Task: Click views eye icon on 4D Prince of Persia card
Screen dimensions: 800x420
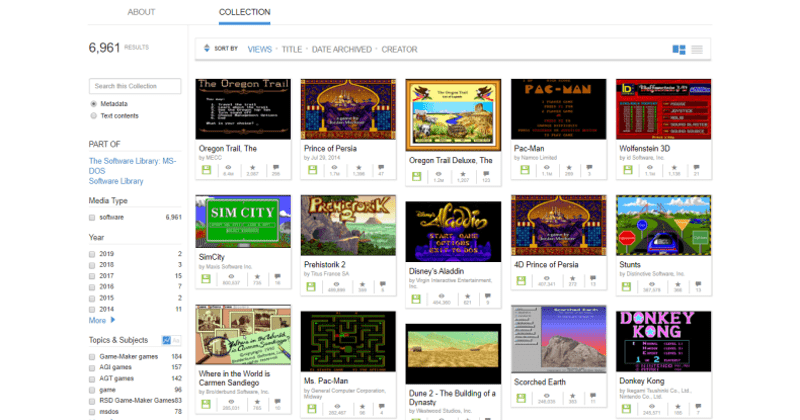Action: pyautogui.click(x=546, y=278)
